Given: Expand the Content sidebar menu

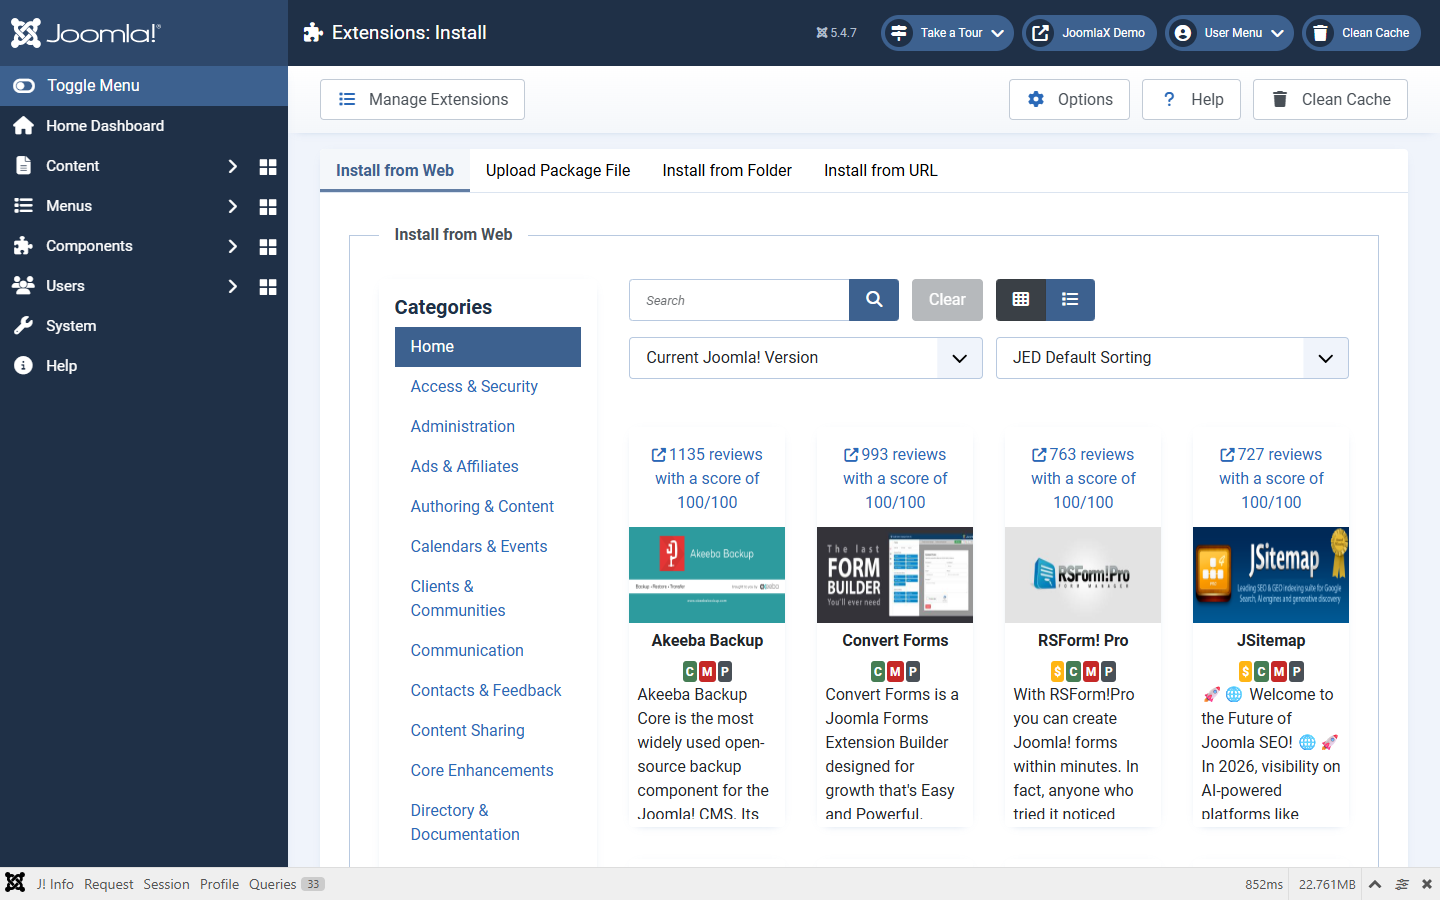Looking at the screenshot, I should point(232,166).
